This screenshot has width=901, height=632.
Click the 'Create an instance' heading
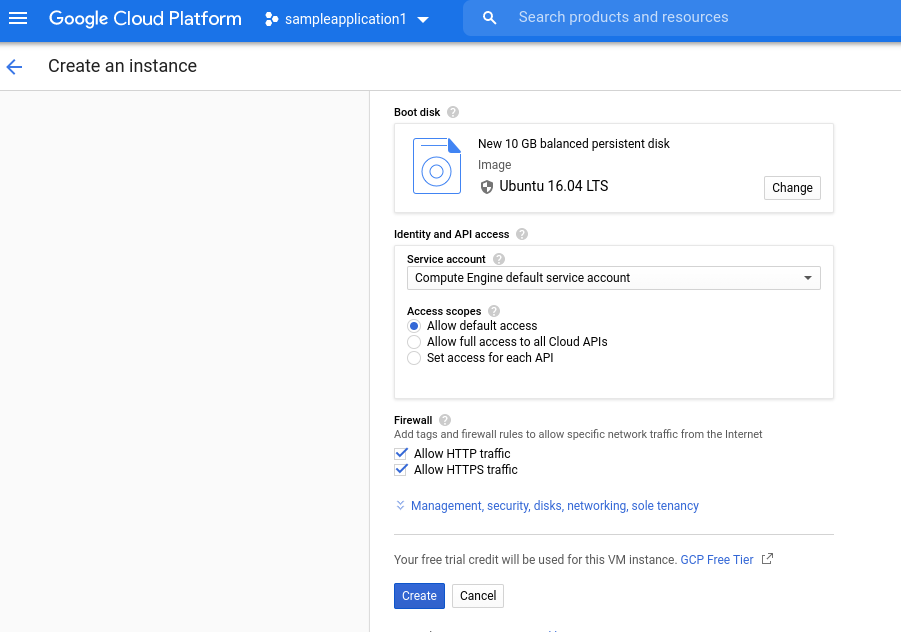(122, 66)
